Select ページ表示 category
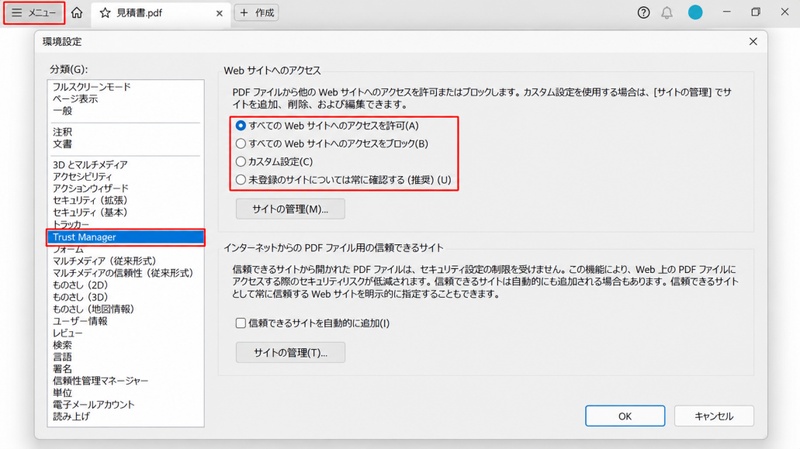Viewport: 800px width, 449px height. point(75,99)
